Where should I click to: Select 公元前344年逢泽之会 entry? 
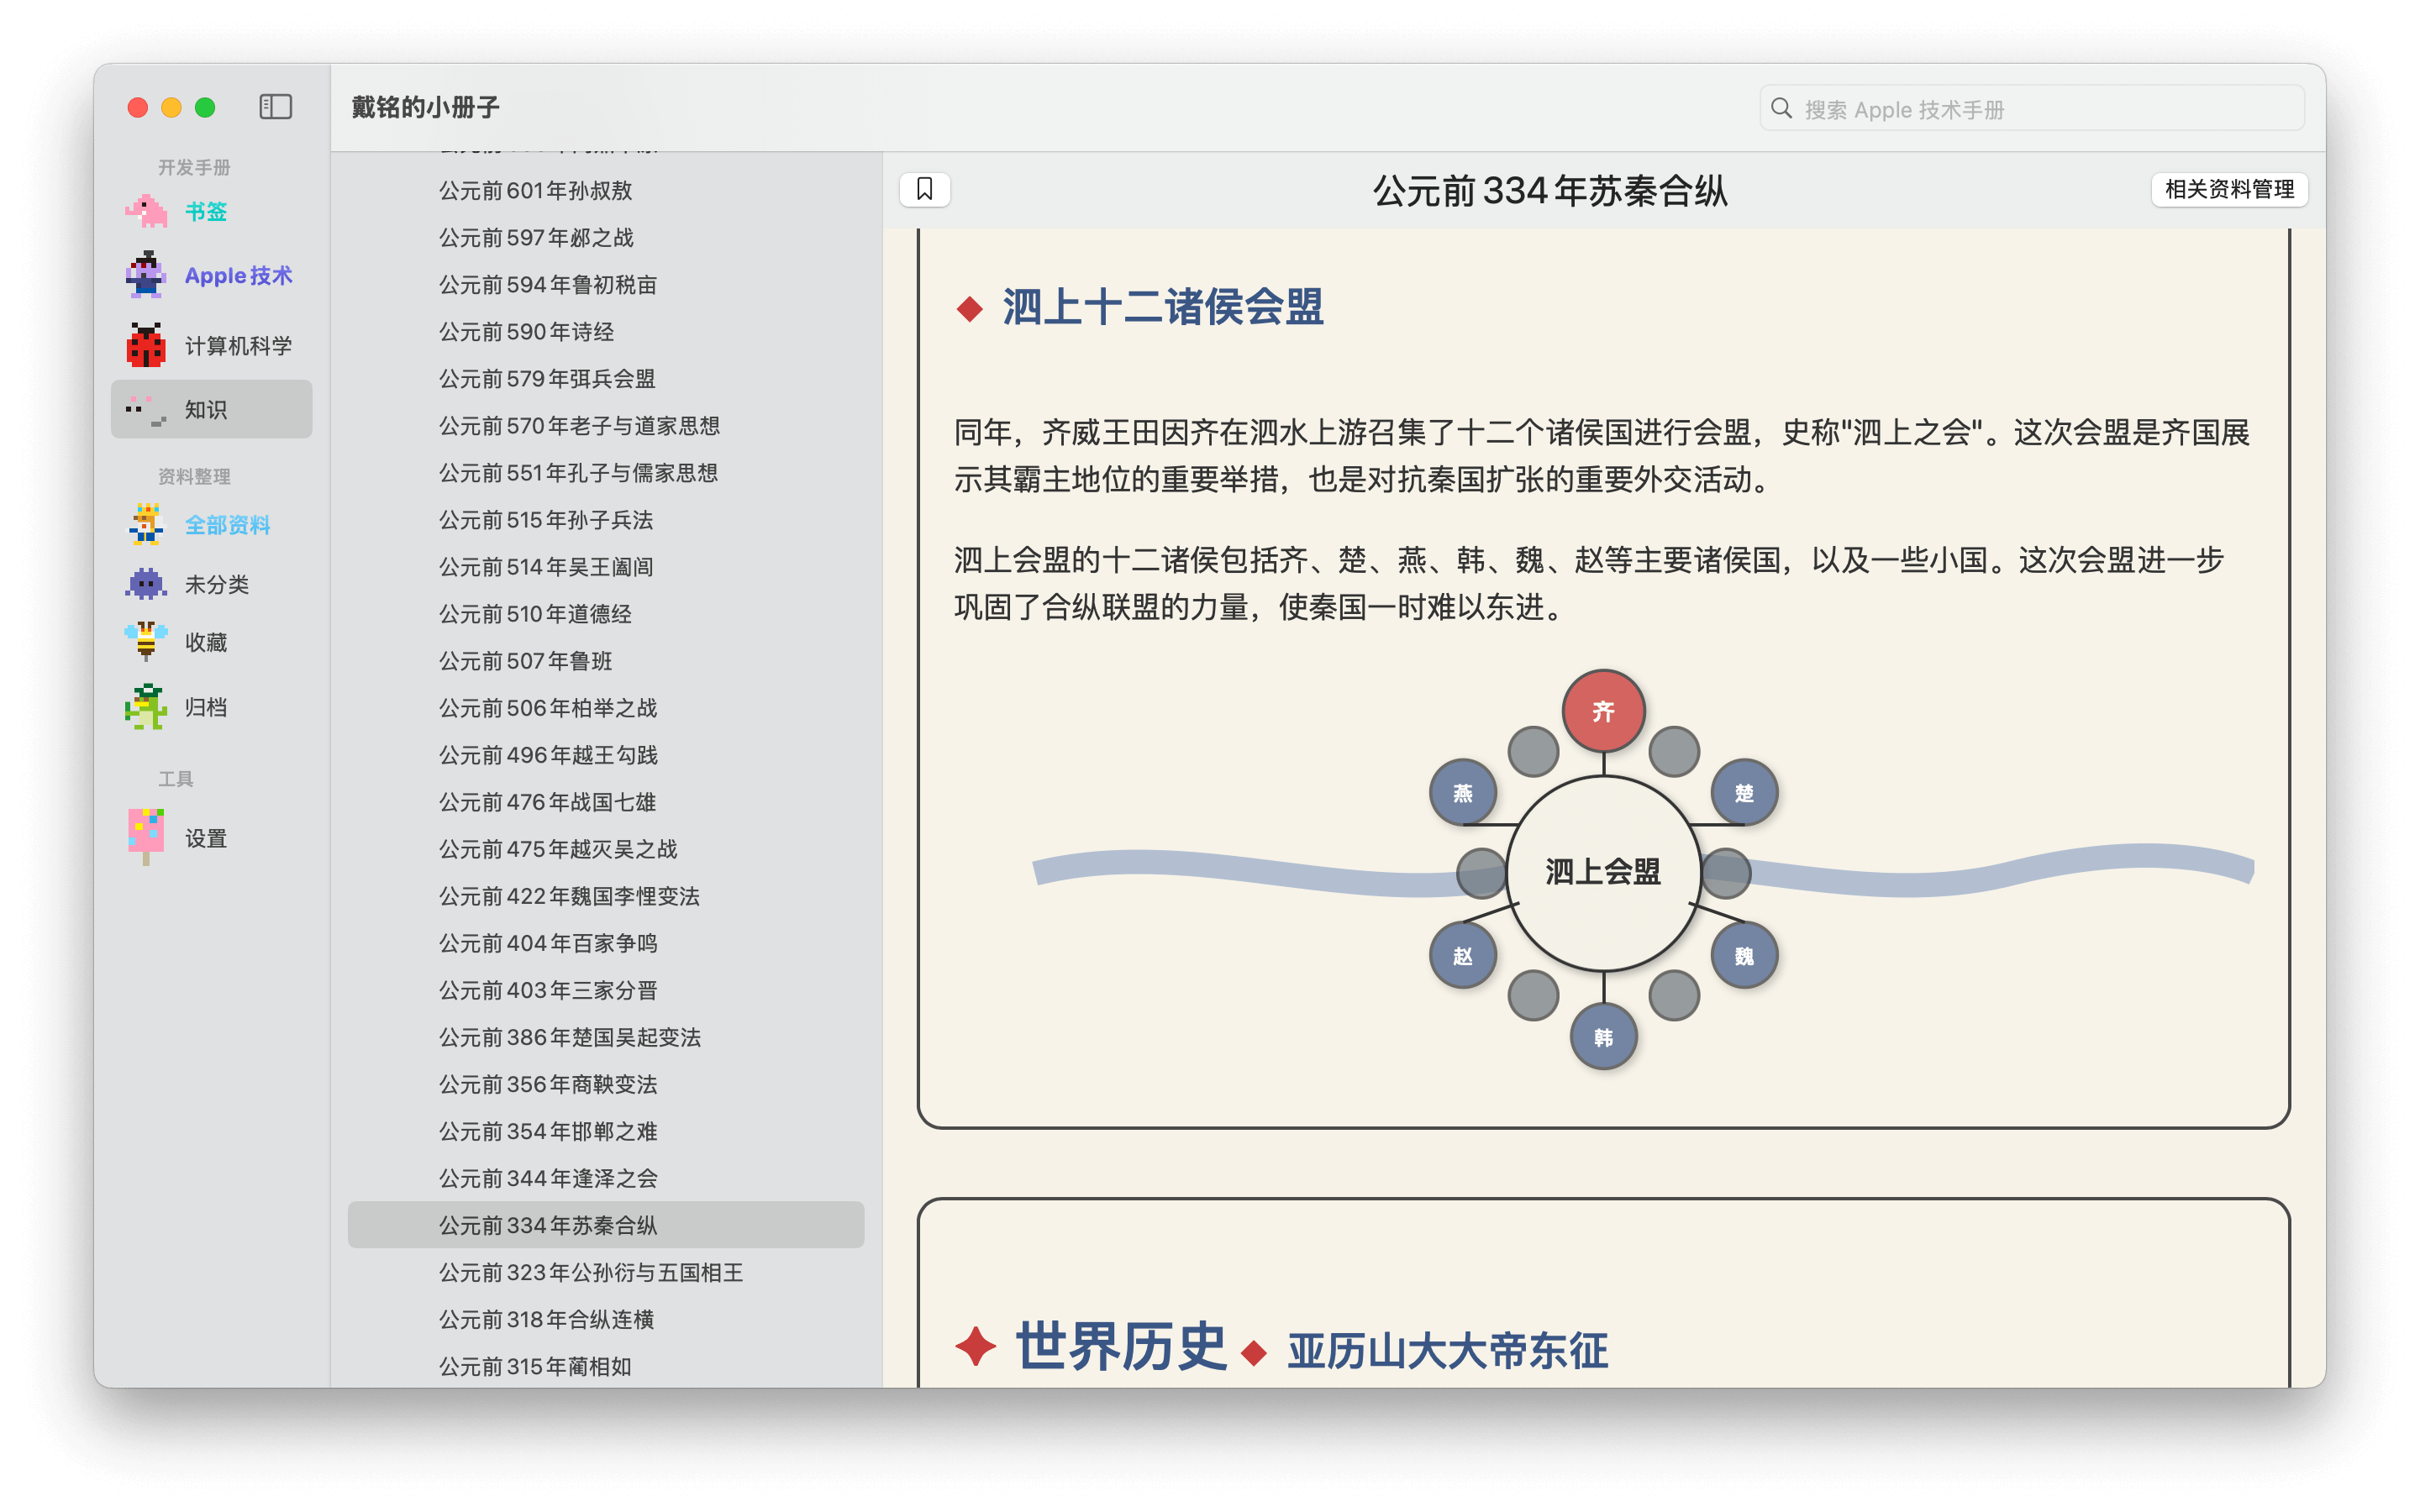point(605,1177)
